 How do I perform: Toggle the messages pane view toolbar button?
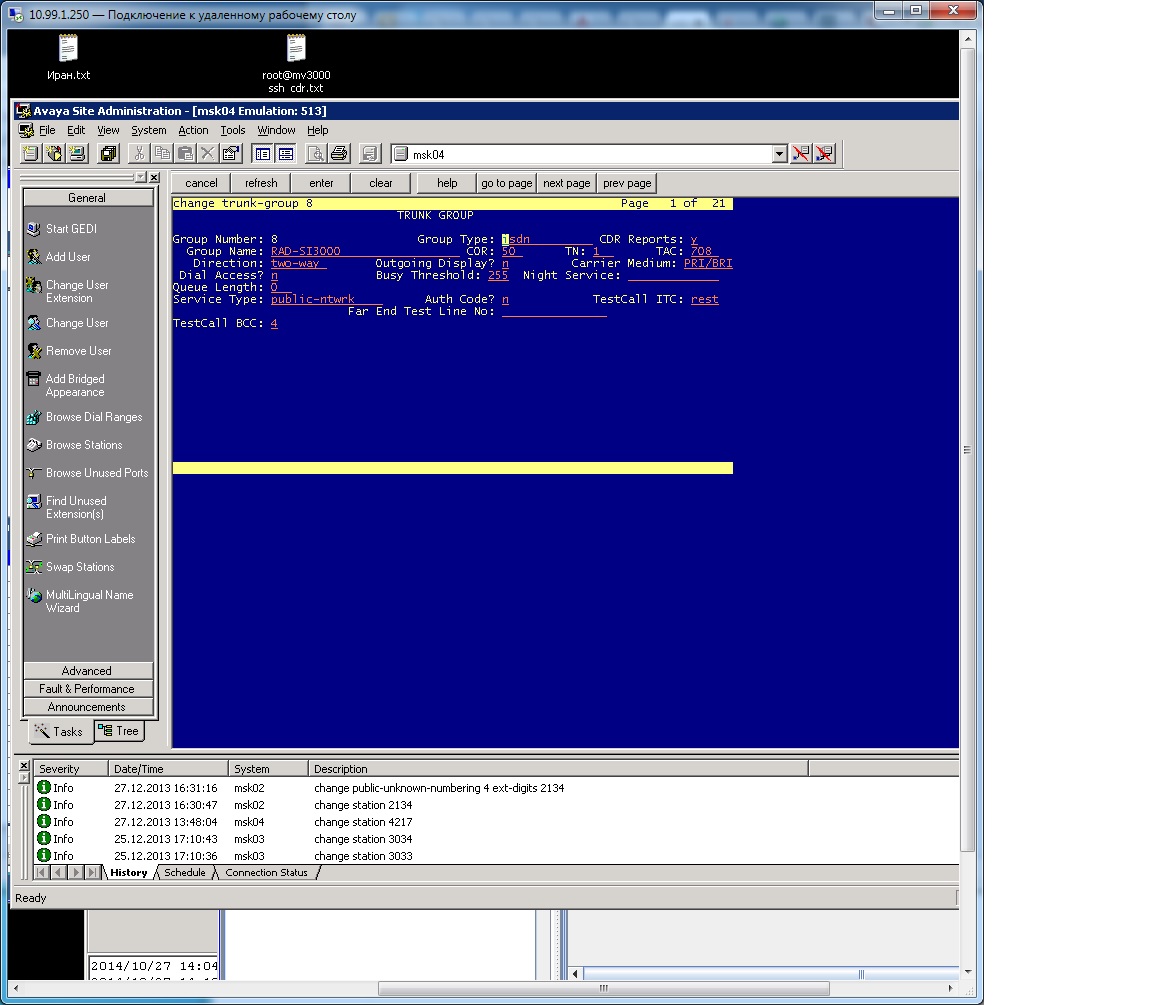click(x=286, y=154)
